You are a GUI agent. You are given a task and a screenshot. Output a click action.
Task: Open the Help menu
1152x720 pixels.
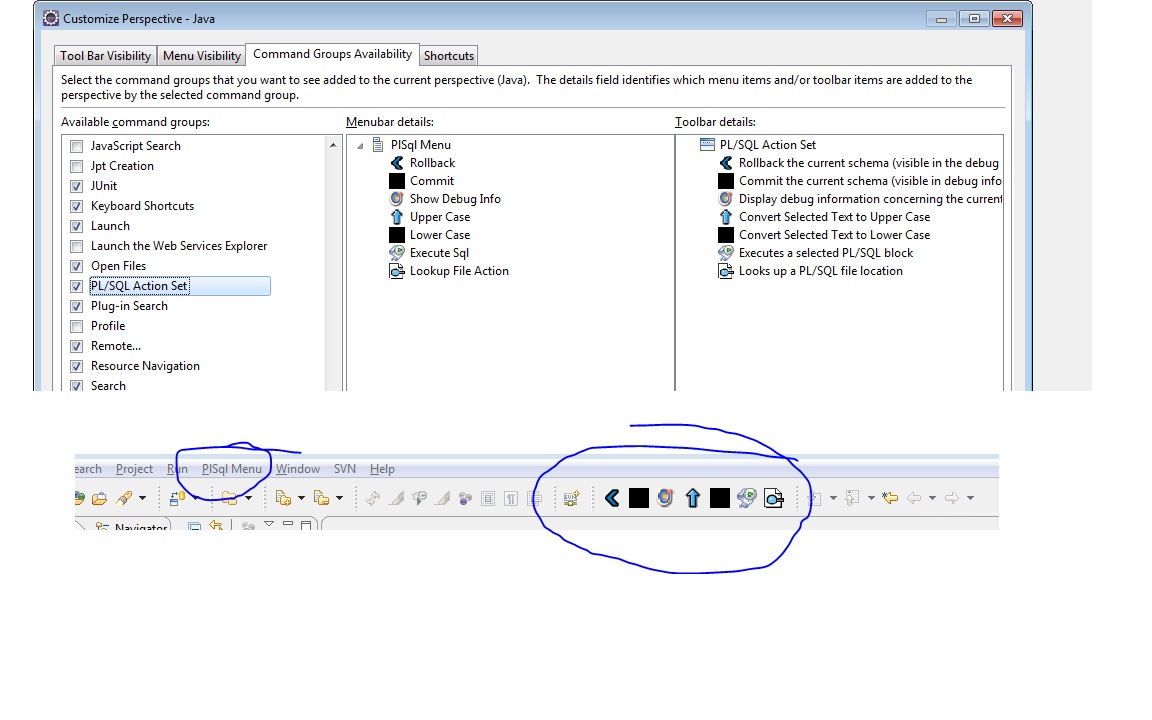[382, 469]
